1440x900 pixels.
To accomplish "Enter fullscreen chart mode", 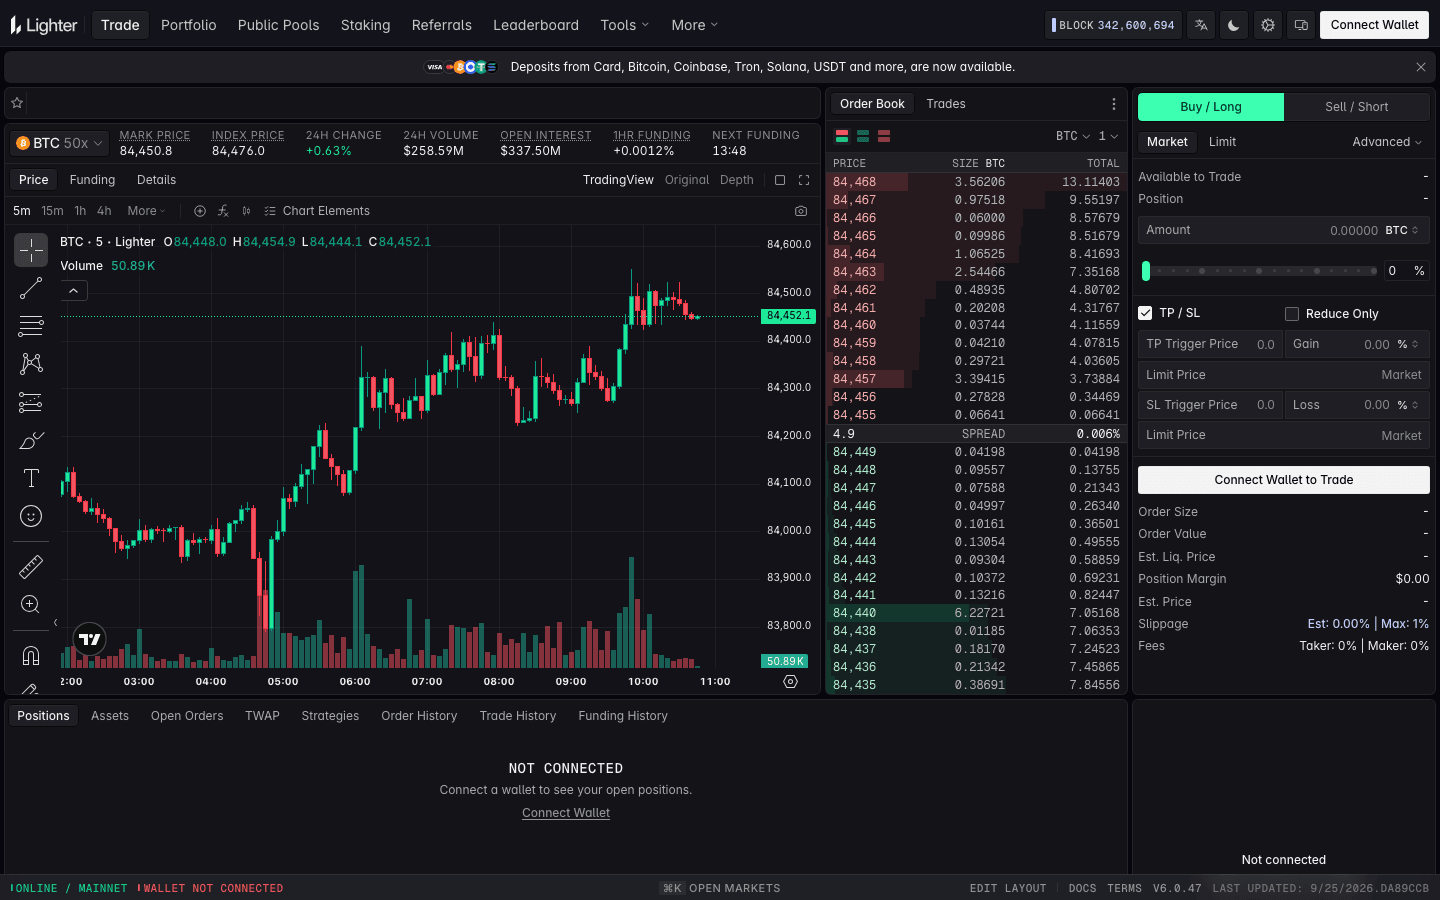I will tap(804, 180).
